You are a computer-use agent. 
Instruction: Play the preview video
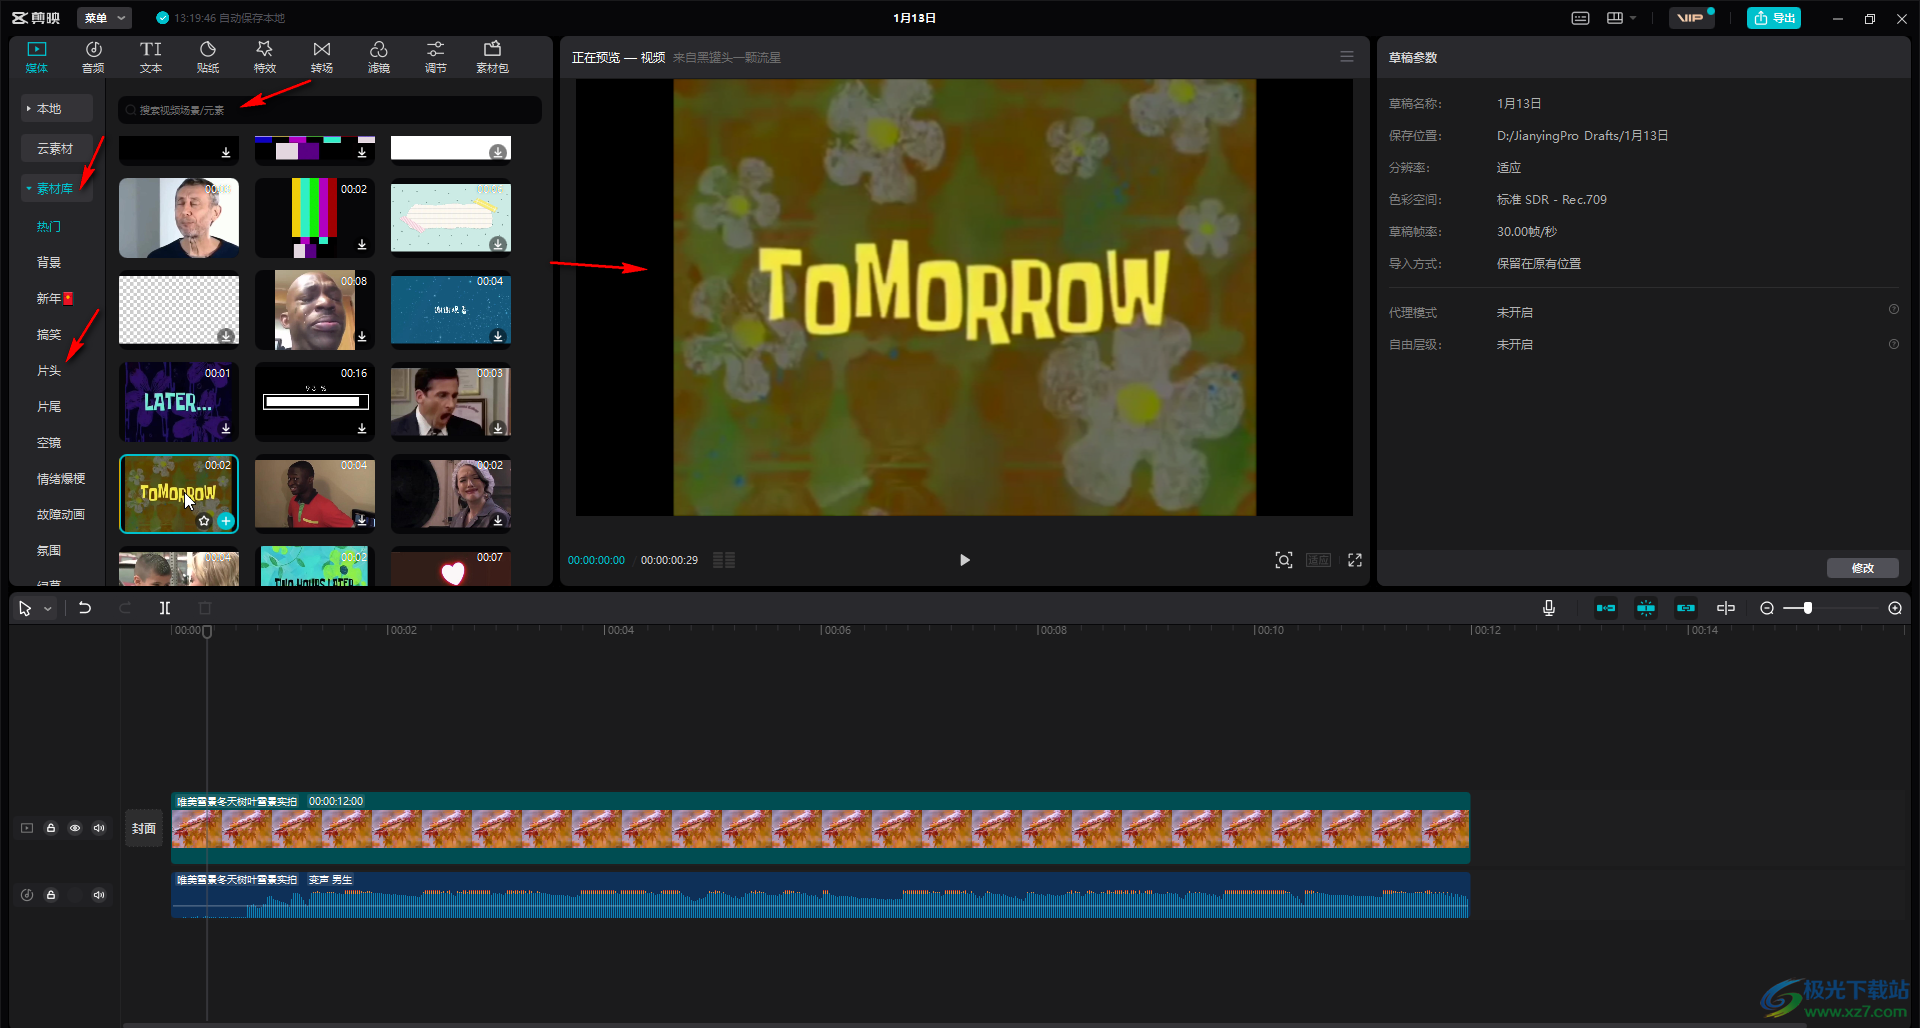(x=964, y=560)
